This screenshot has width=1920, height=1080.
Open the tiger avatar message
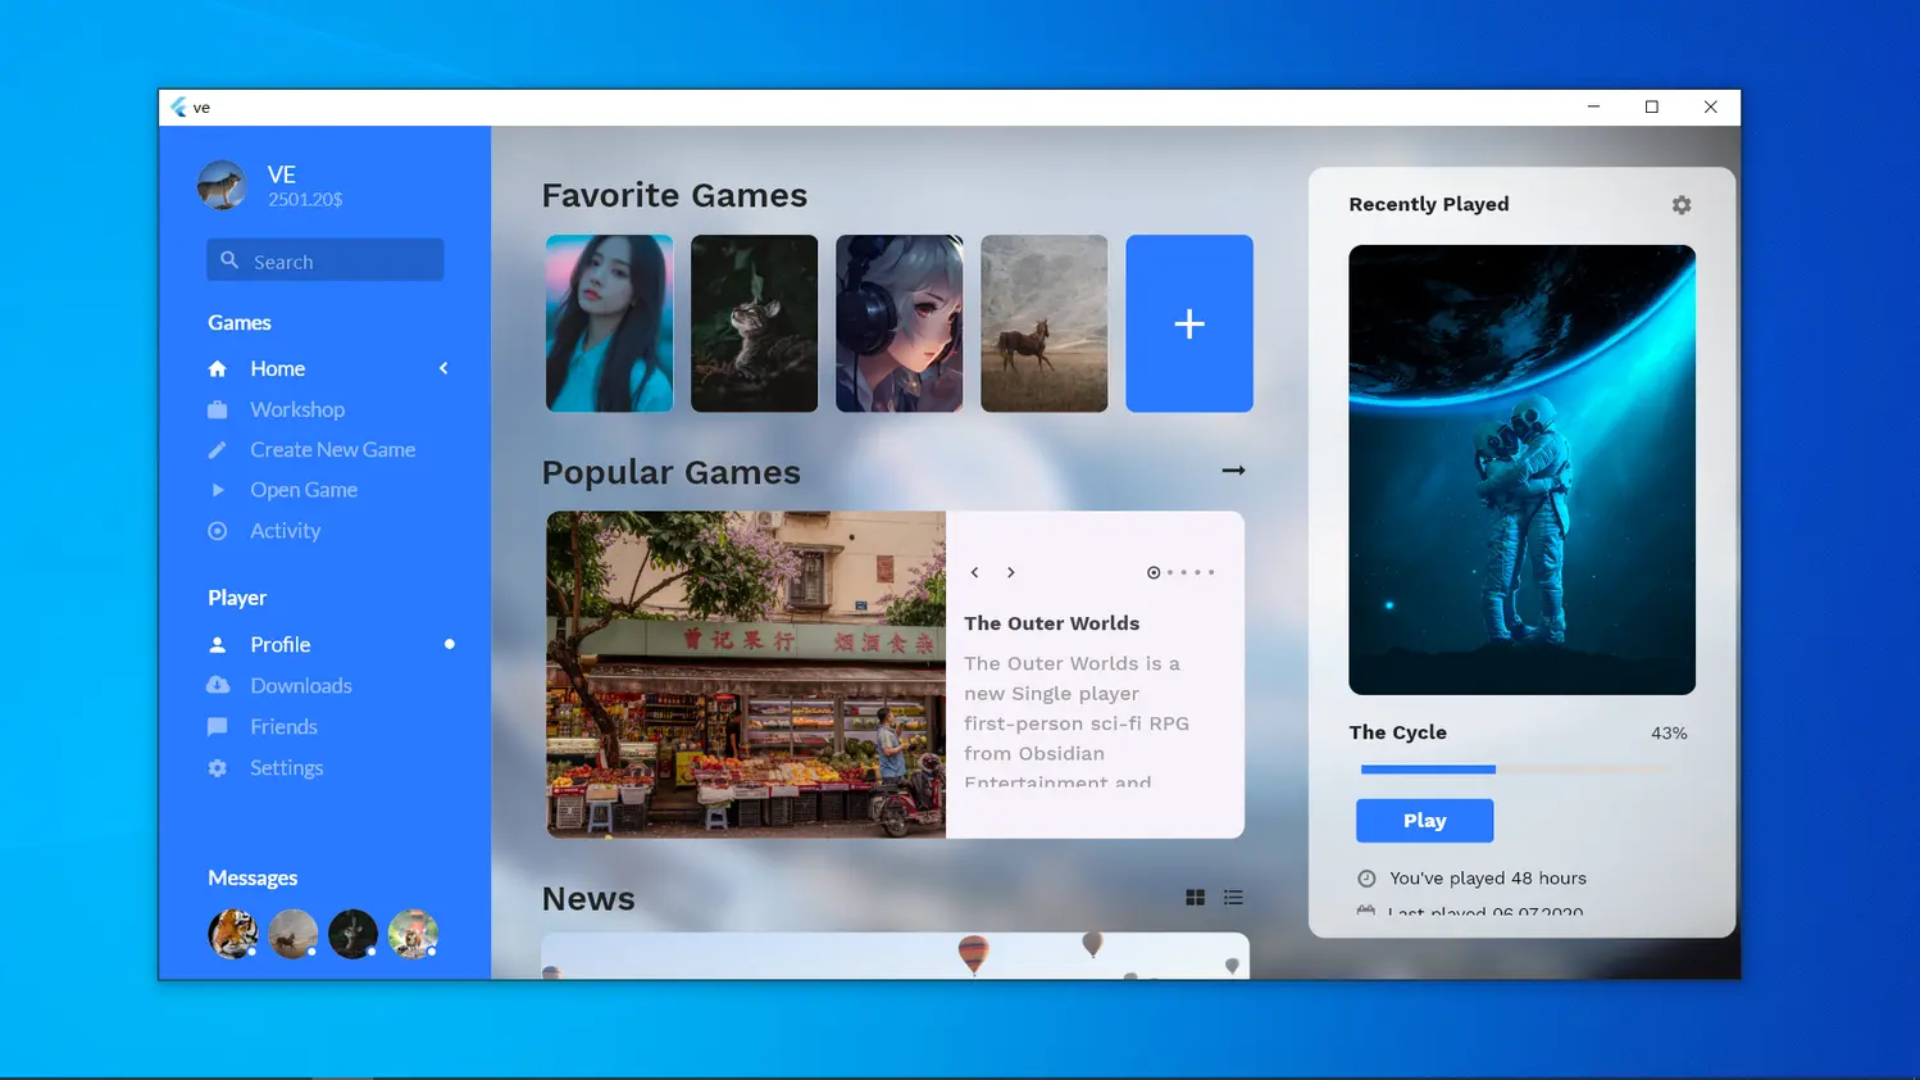[233, 934]
